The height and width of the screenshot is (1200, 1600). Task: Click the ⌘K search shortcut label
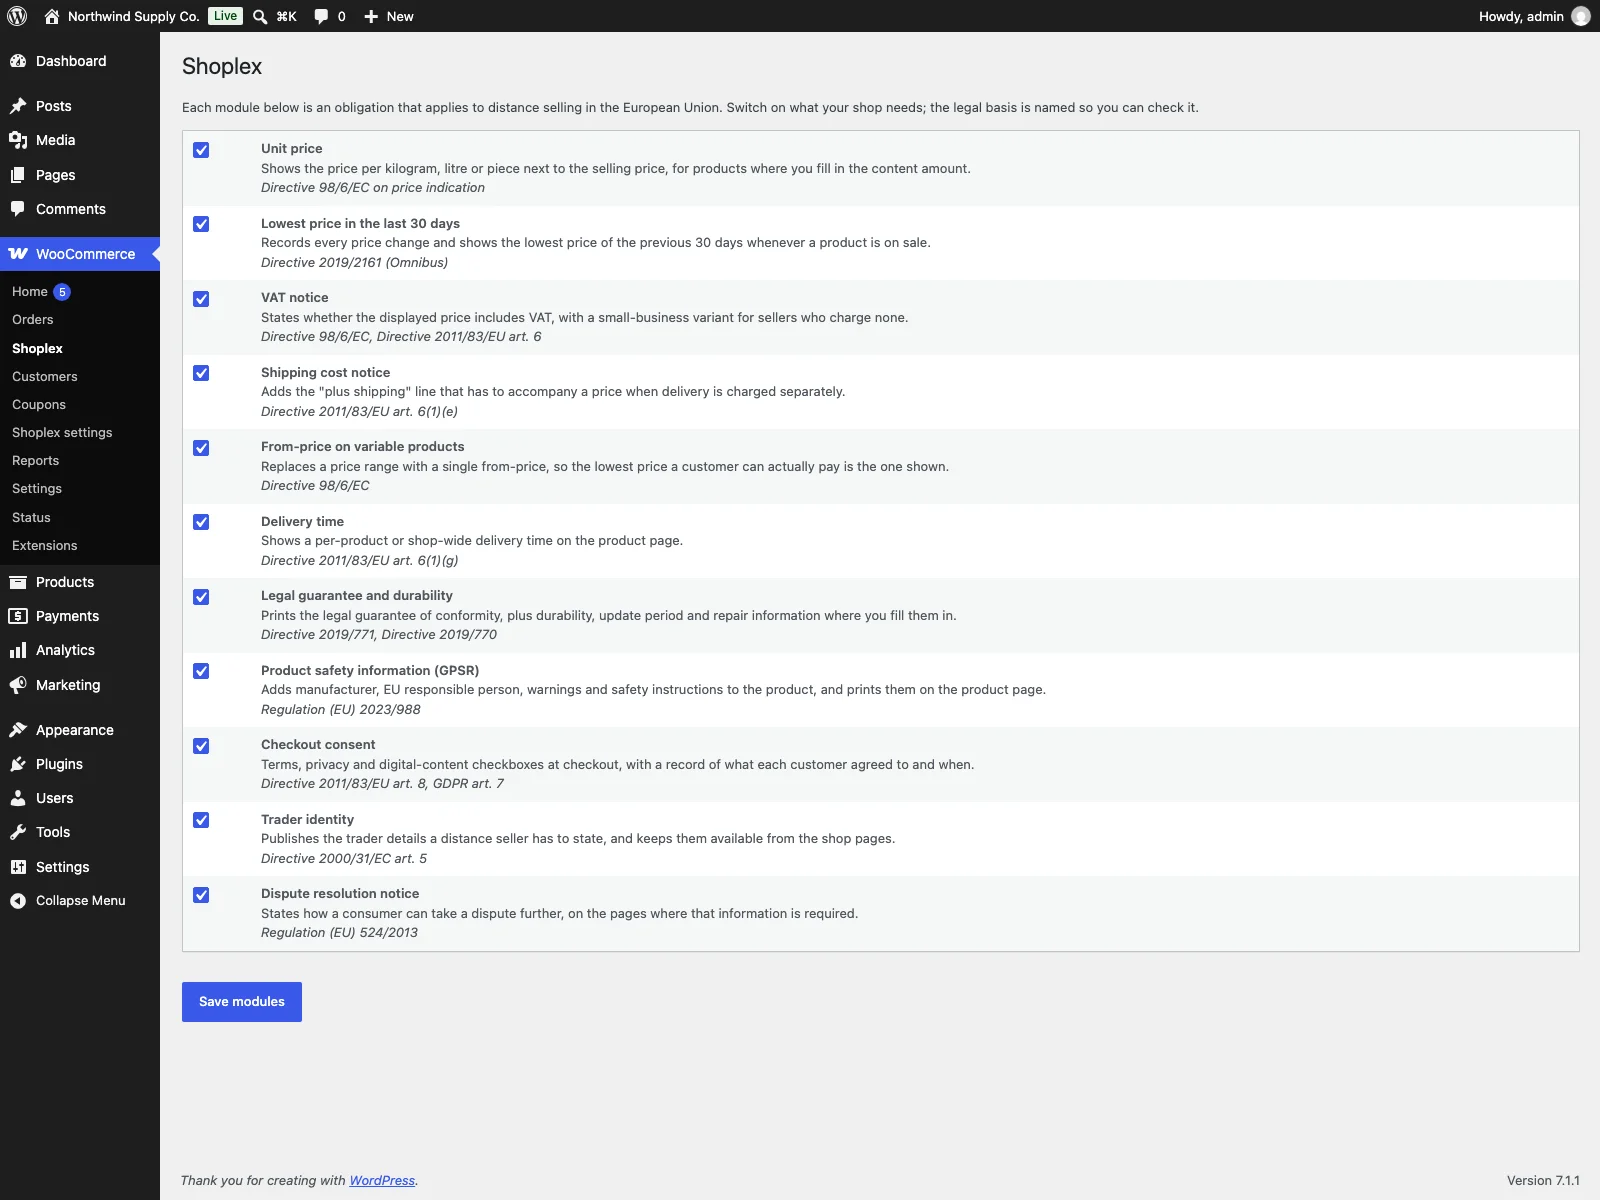click(x=287, y=16)
